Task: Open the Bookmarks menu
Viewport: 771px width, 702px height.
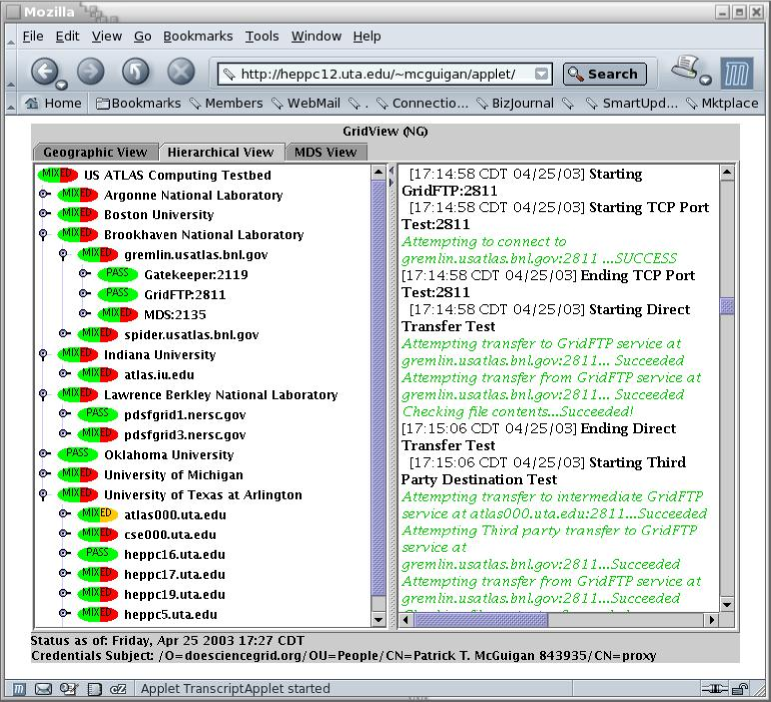Action: click(197, 36)
